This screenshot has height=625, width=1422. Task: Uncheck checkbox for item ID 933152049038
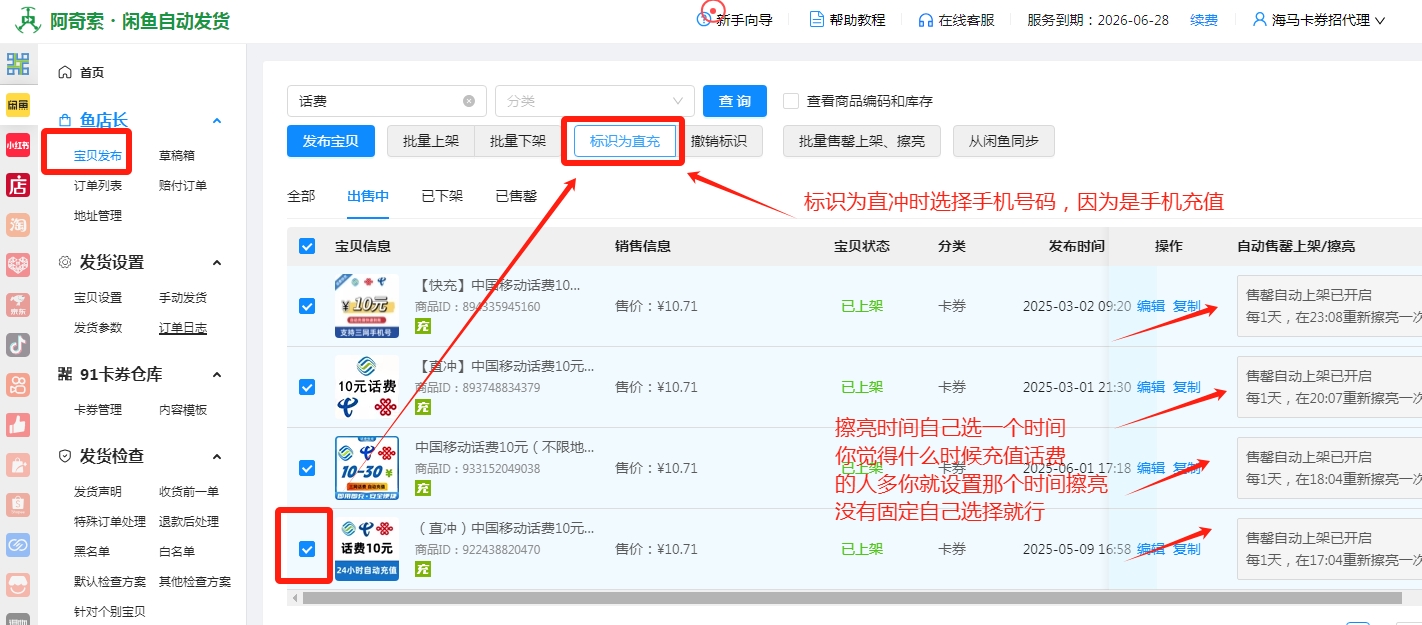[307, 468]
